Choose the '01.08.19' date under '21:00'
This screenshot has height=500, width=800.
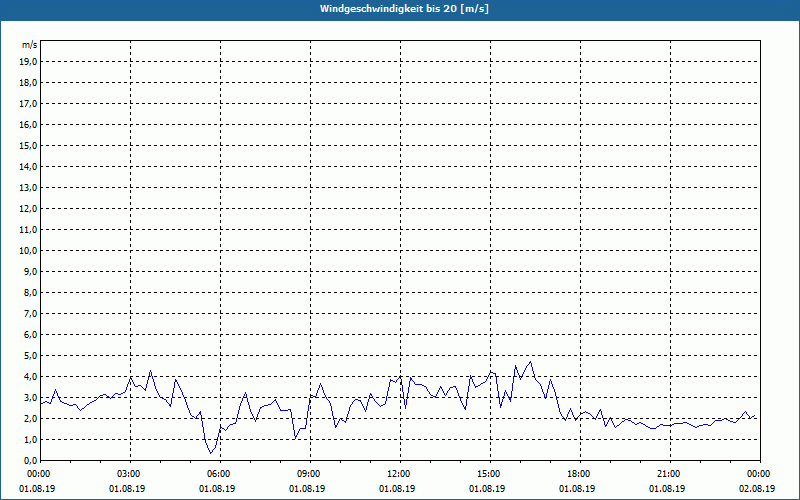tap(667, 488)
